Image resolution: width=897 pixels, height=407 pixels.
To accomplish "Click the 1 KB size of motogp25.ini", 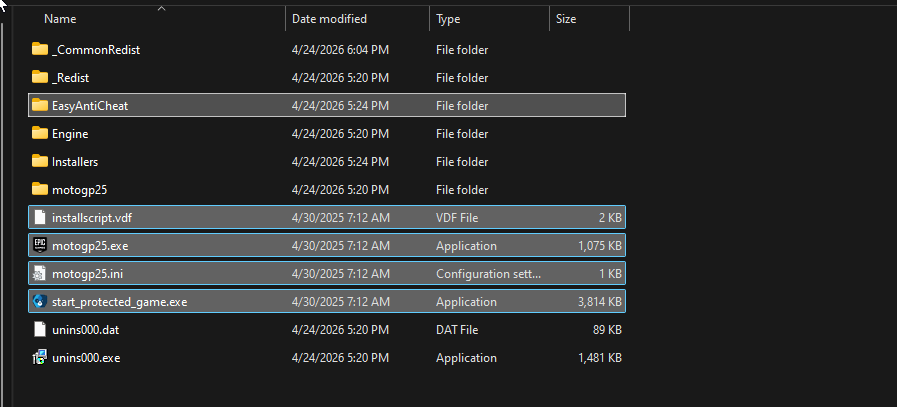I will click(610, 274).
